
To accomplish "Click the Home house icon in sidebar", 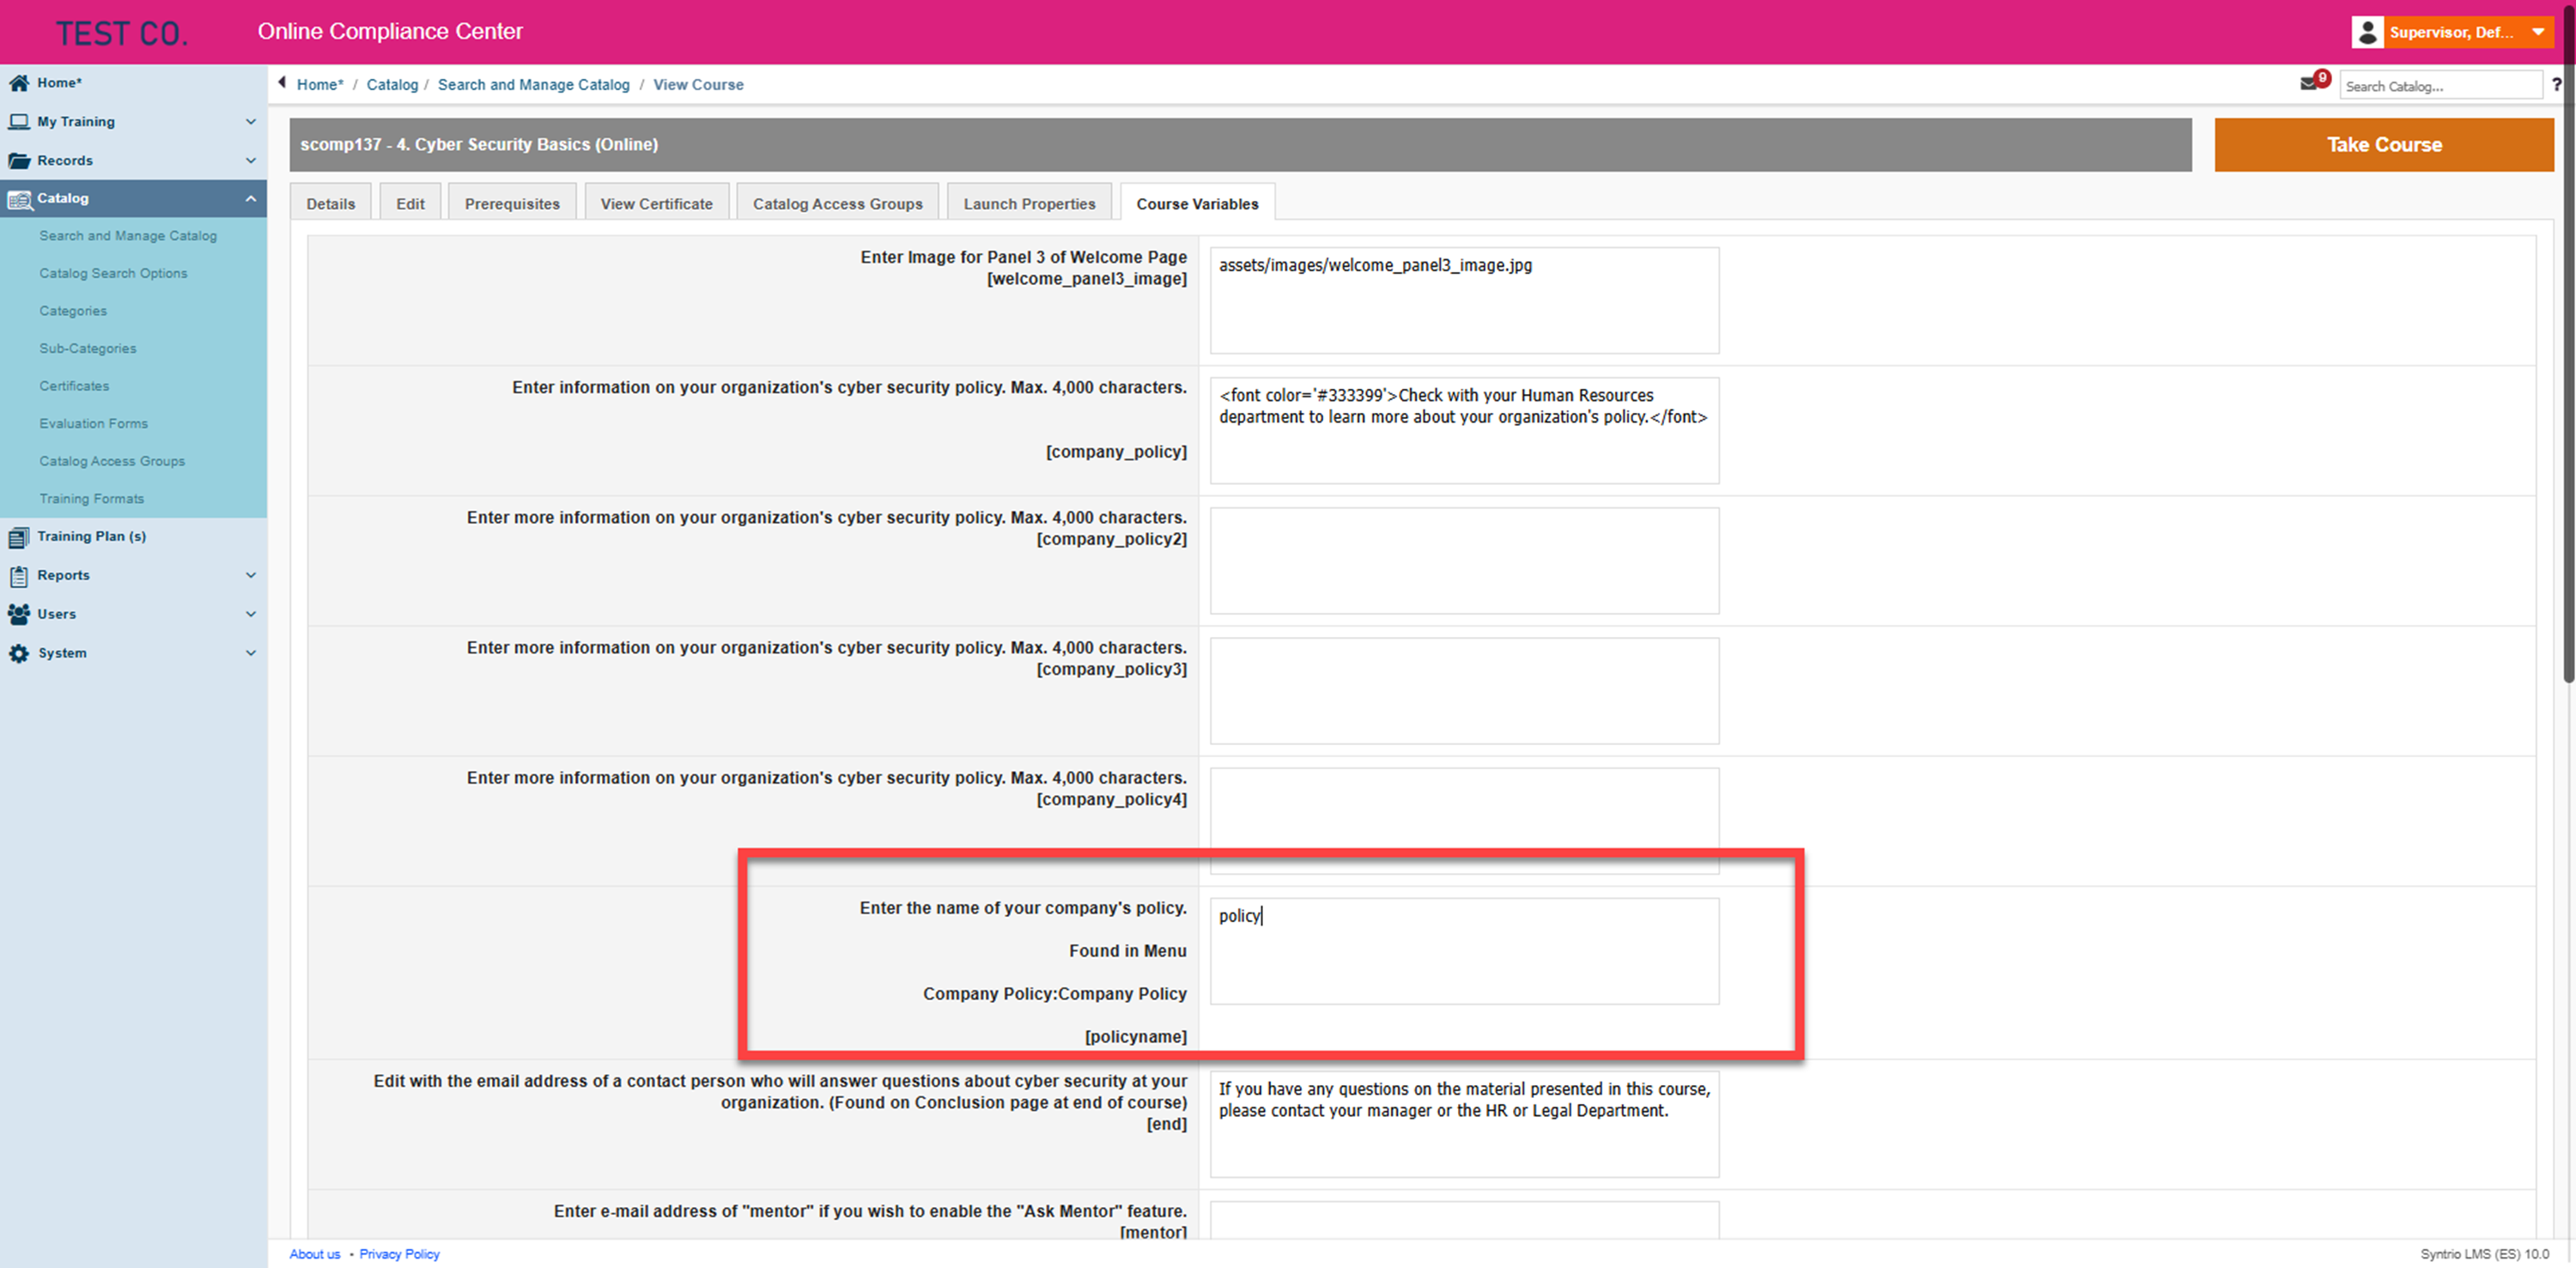I will coord(19,83).
